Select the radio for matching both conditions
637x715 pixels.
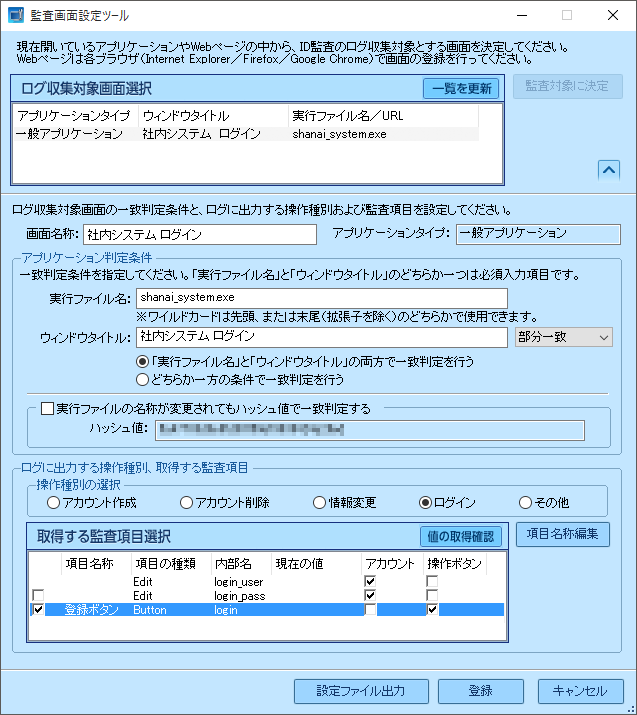pyautogui.click(x=142, y=362)
